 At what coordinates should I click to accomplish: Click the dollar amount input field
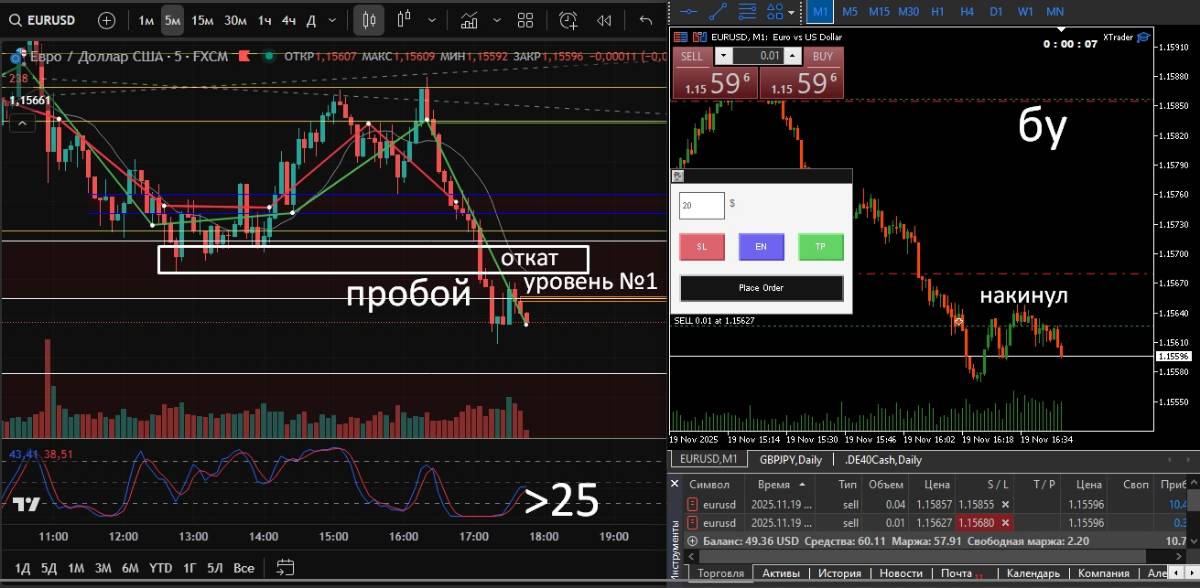pyautogui.click(x=701, y=206)
